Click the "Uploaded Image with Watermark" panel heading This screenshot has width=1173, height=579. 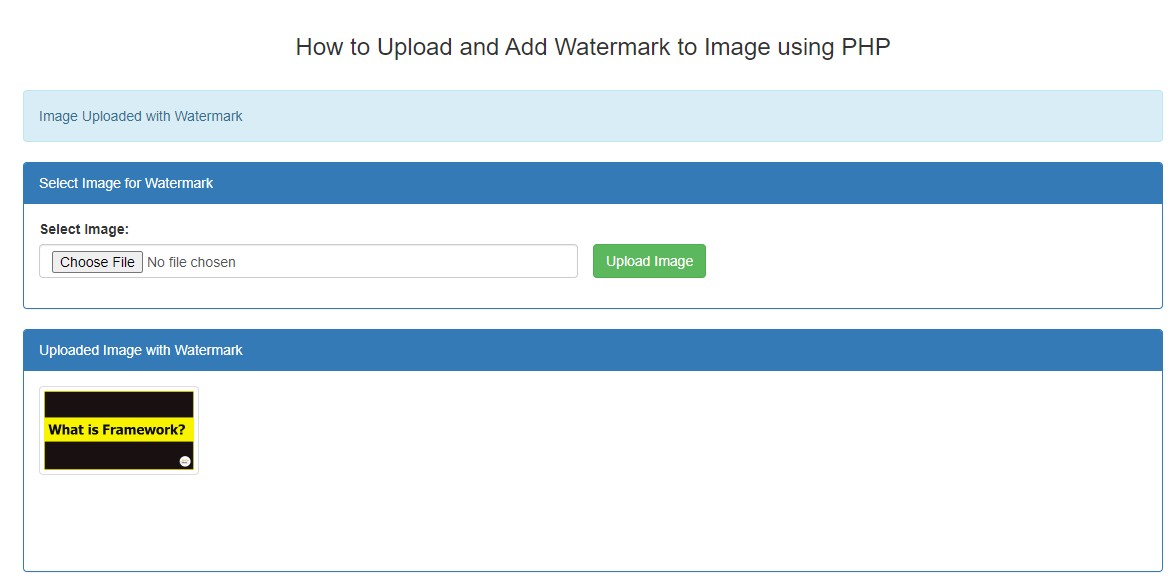141,350
